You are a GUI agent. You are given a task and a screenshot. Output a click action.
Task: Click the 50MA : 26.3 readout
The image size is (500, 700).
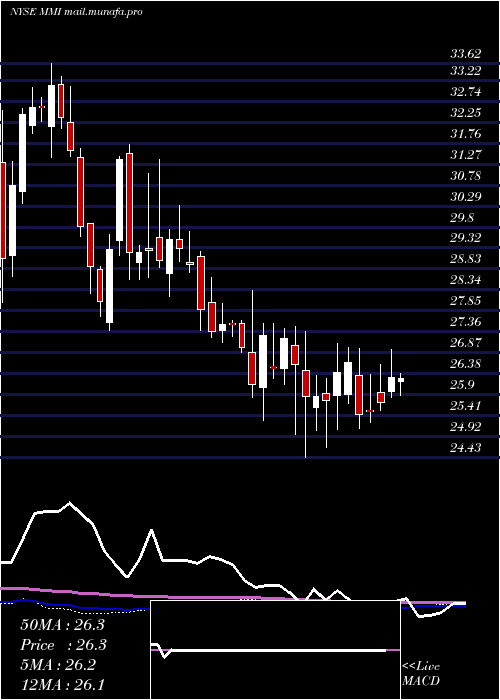[x=62, y=625]
